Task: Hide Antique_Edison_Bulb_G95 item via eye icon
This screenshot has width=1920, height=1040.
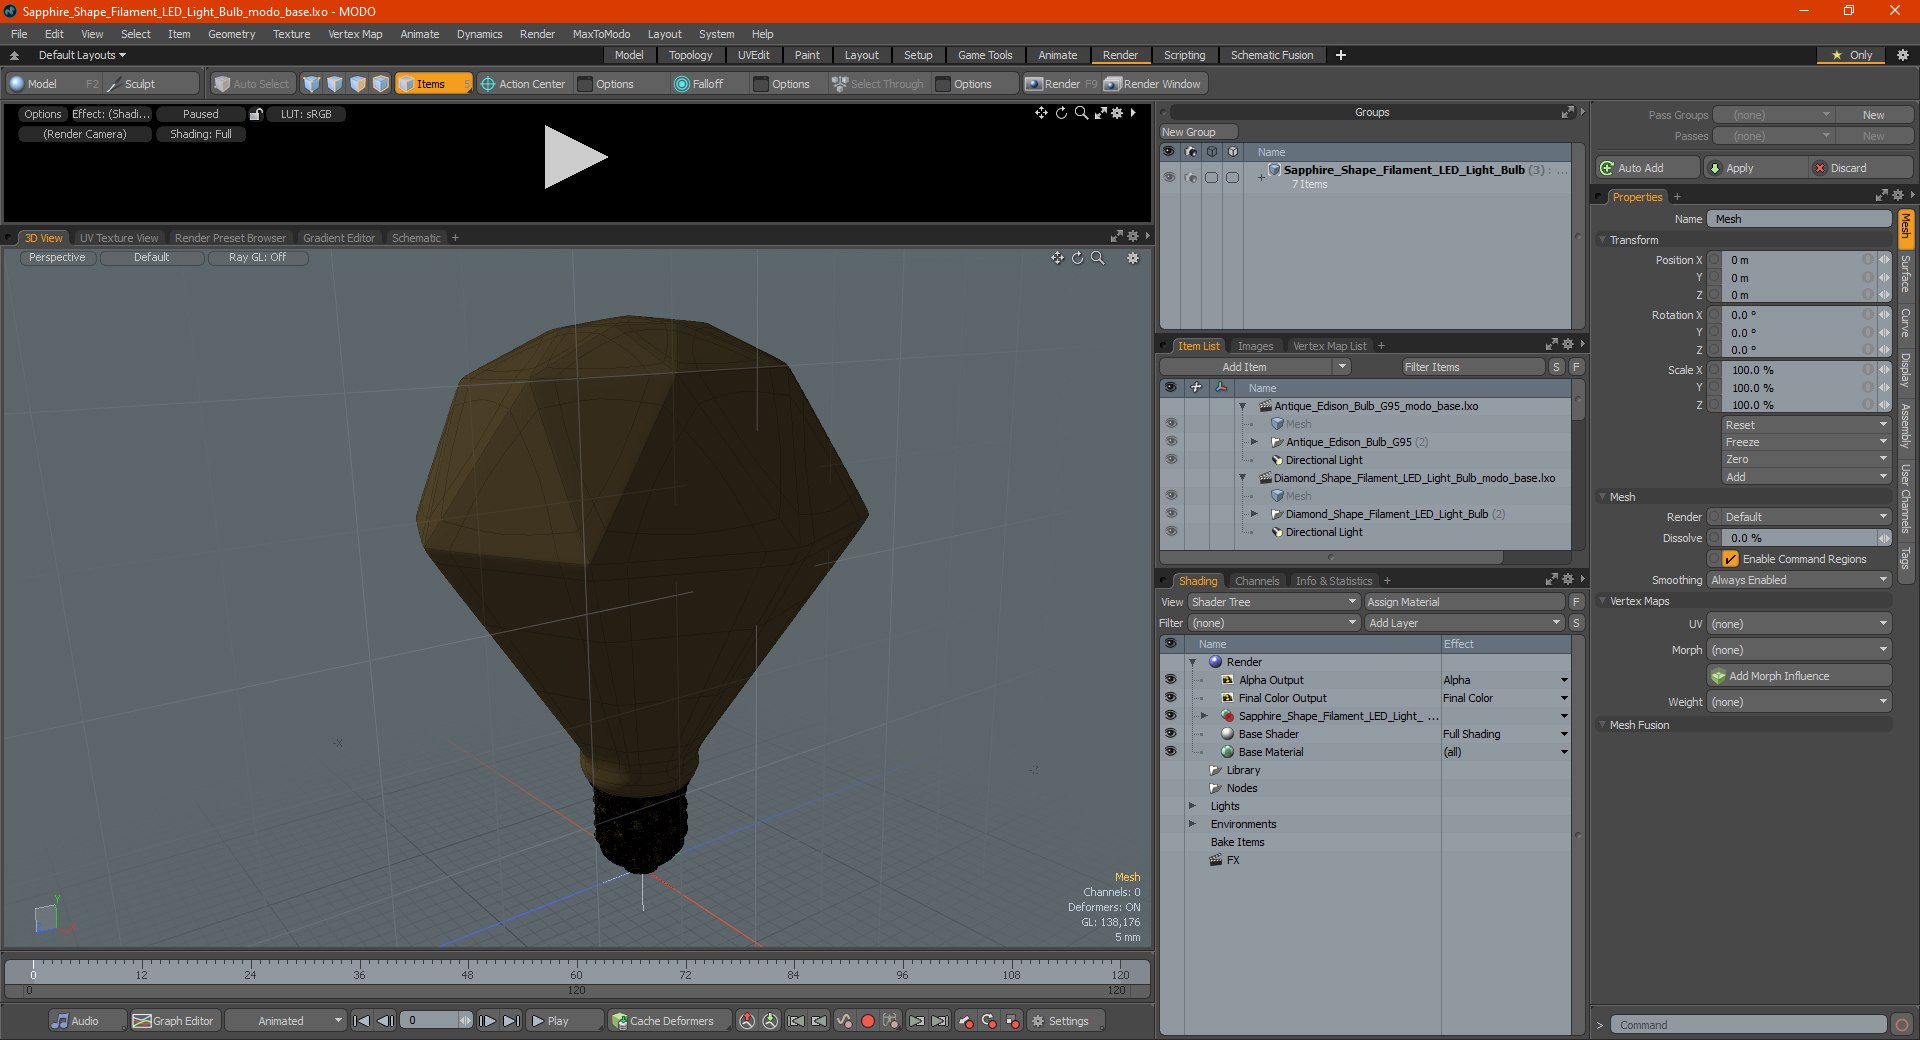Action: [x=1170, y=442]
